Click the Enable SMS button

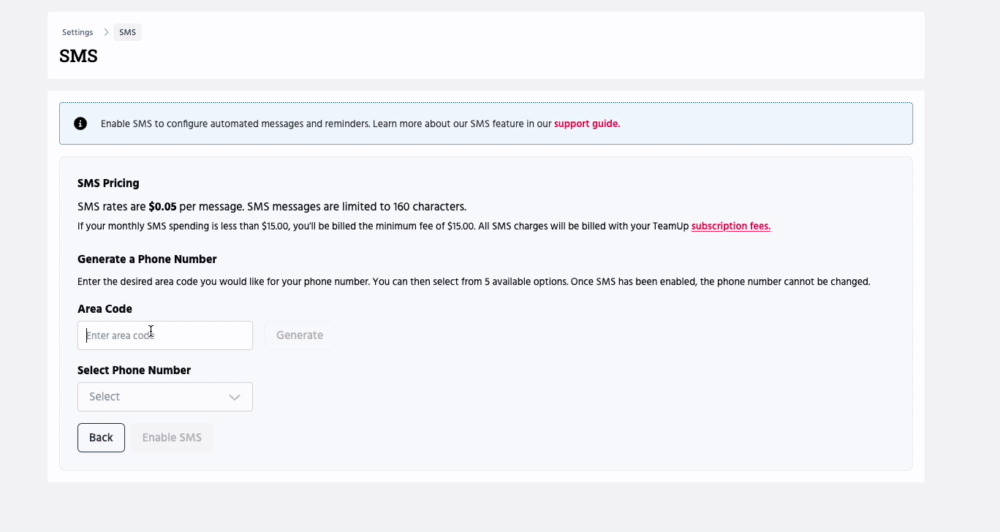pyautogui.click(x=171, y=438)
